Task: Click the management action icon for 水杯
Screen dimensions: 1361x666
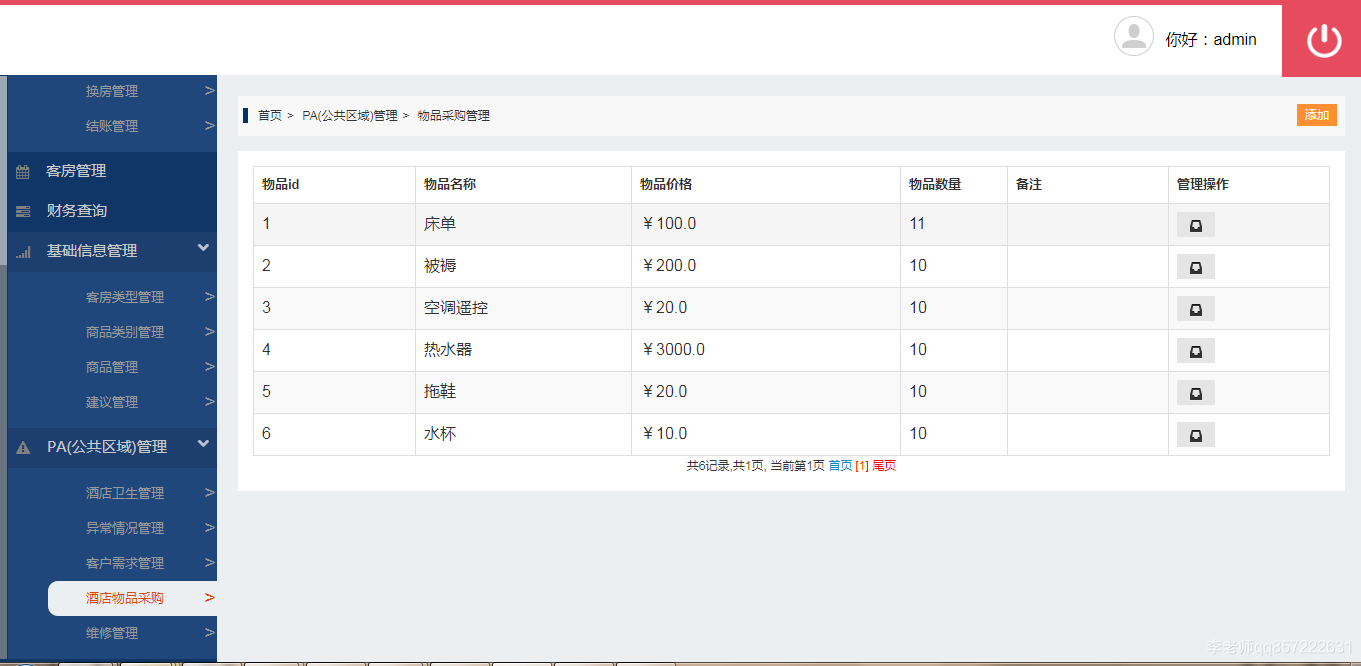Action: click(1195, 433)
